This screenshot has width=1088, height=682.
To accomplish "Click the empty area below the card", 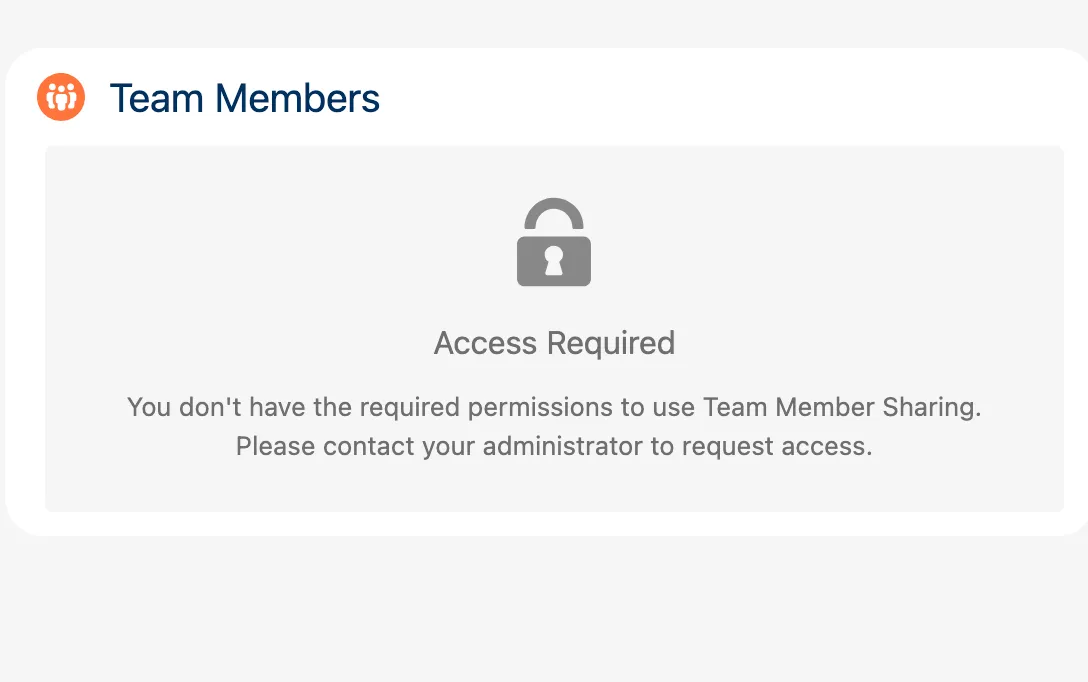I will point(544,610).
